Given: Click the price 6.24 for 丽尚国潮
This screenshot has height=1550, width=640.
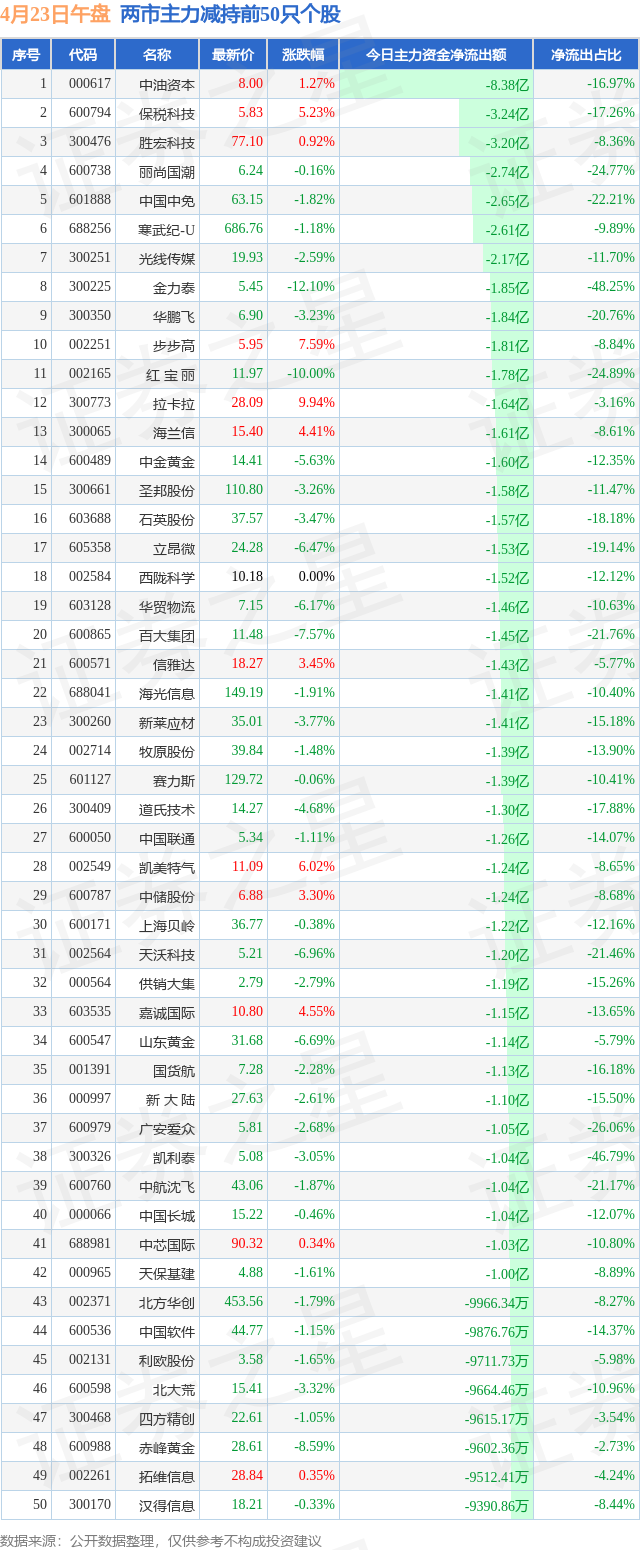Looking at the screenshot, I should (250, 171).
